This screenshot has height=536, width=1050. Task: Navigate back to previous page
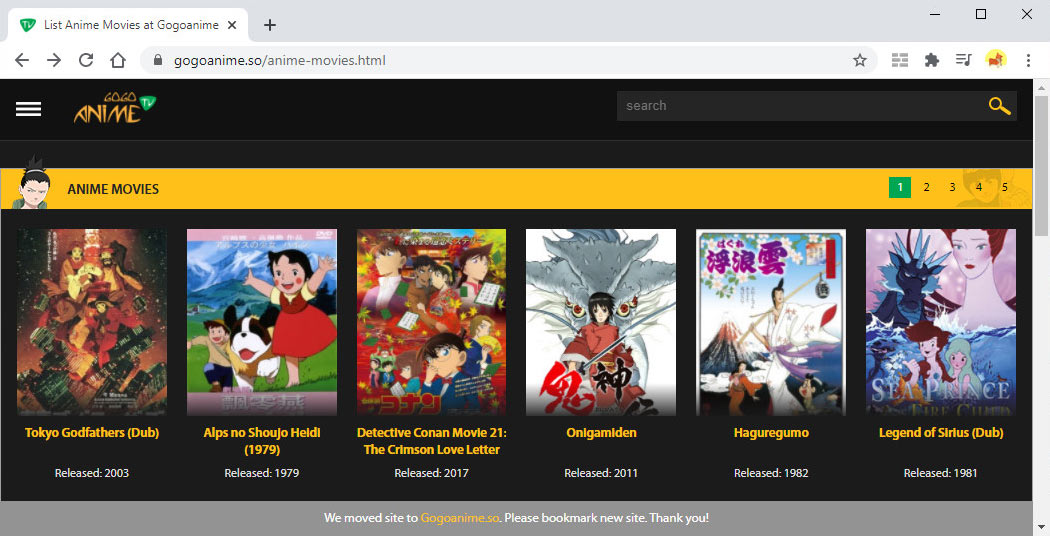tap(22, 60)
